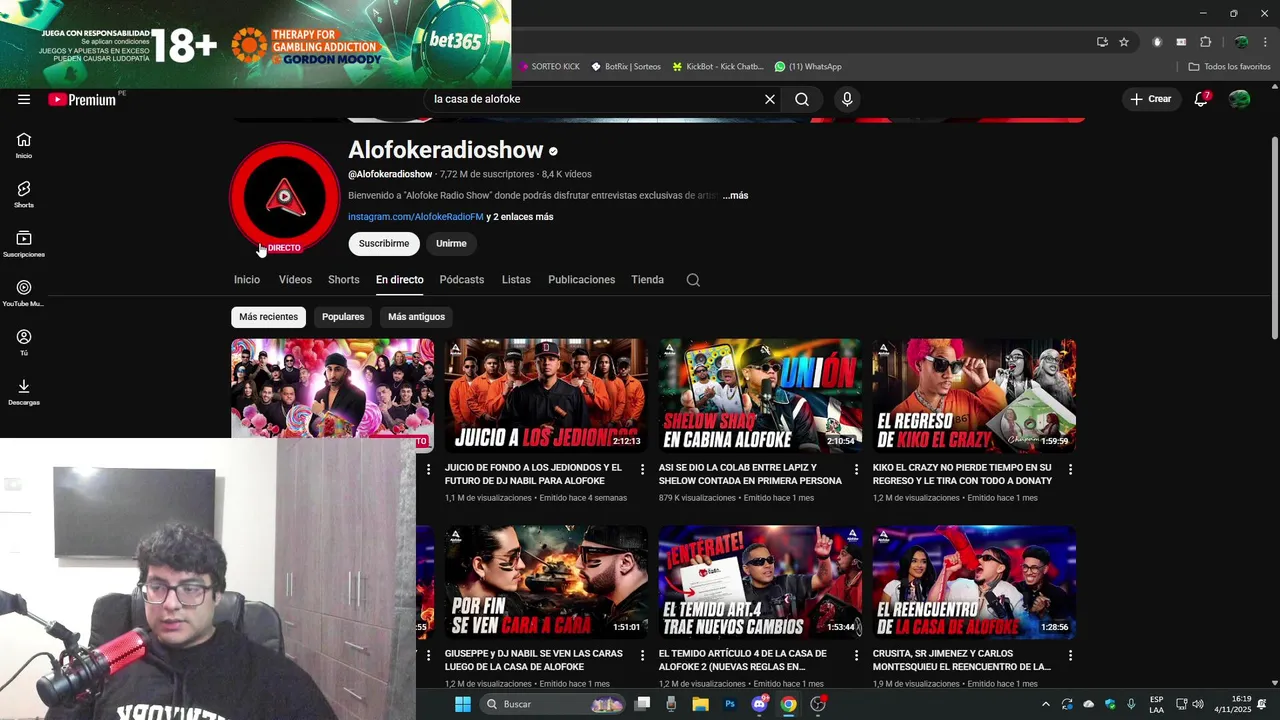This screenshot has height=720, width=1280.
Task: Open the Windows Start menu
Action: [x=462, y=704]
